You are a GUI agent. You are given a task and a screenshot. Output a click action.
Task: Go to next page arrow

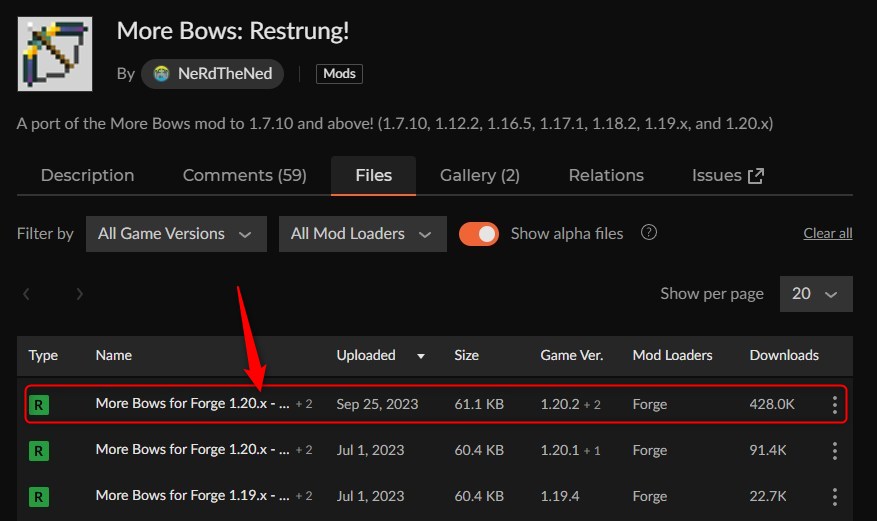(79, 293)
